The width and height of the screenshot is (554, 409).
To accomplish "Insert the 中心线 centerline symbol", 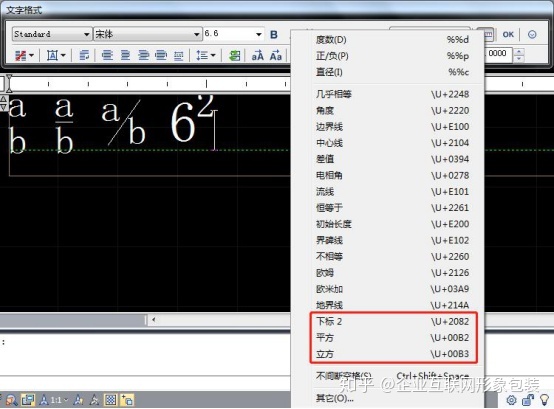I will 392,143.
